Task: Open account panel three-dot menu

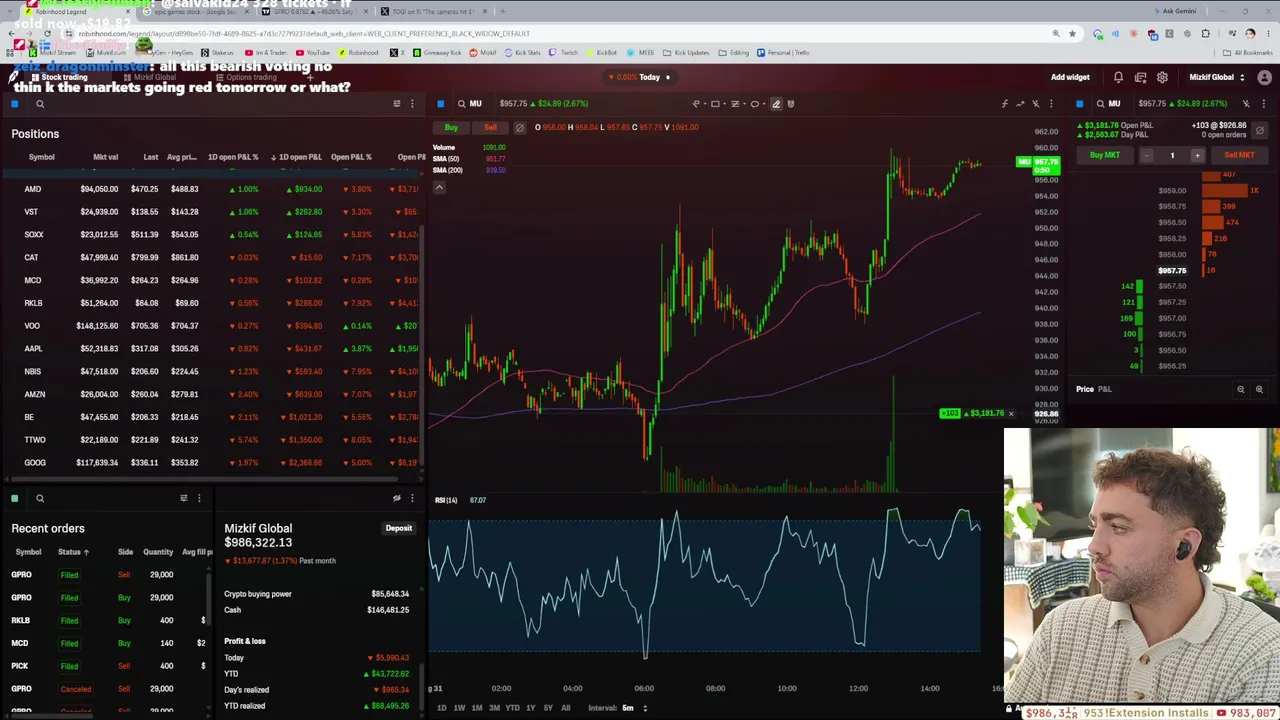Action: [412, 498]
